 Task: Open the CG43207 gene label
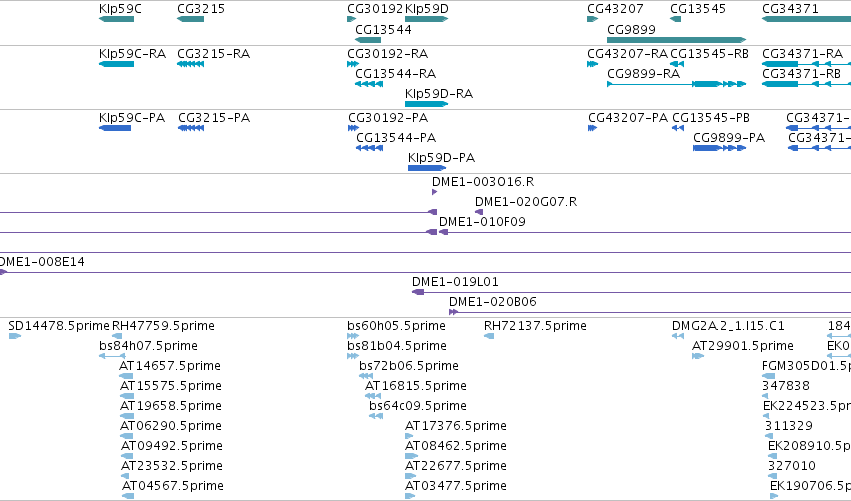click(615, 9)
